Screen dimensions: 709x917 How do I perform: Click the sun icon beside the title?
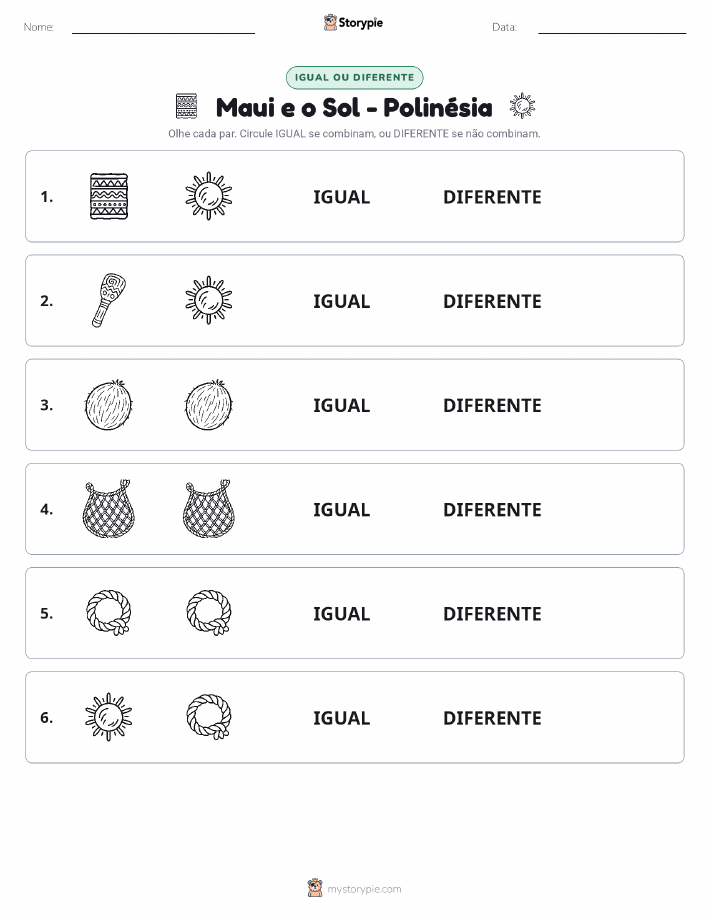[522, 106]
